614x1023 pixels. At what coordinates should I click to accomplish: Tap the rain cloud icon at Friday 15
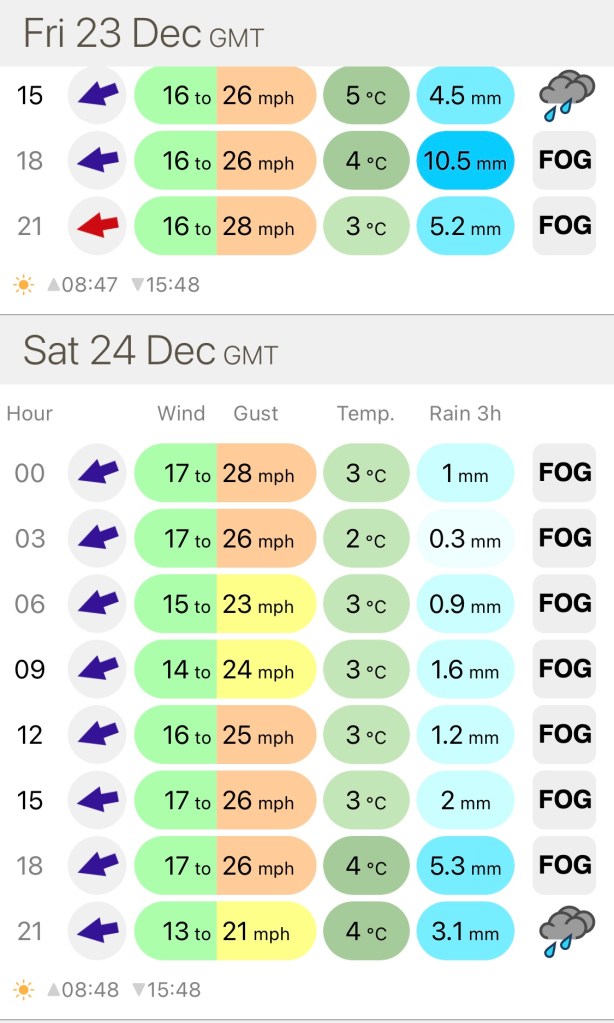point(566,95)
